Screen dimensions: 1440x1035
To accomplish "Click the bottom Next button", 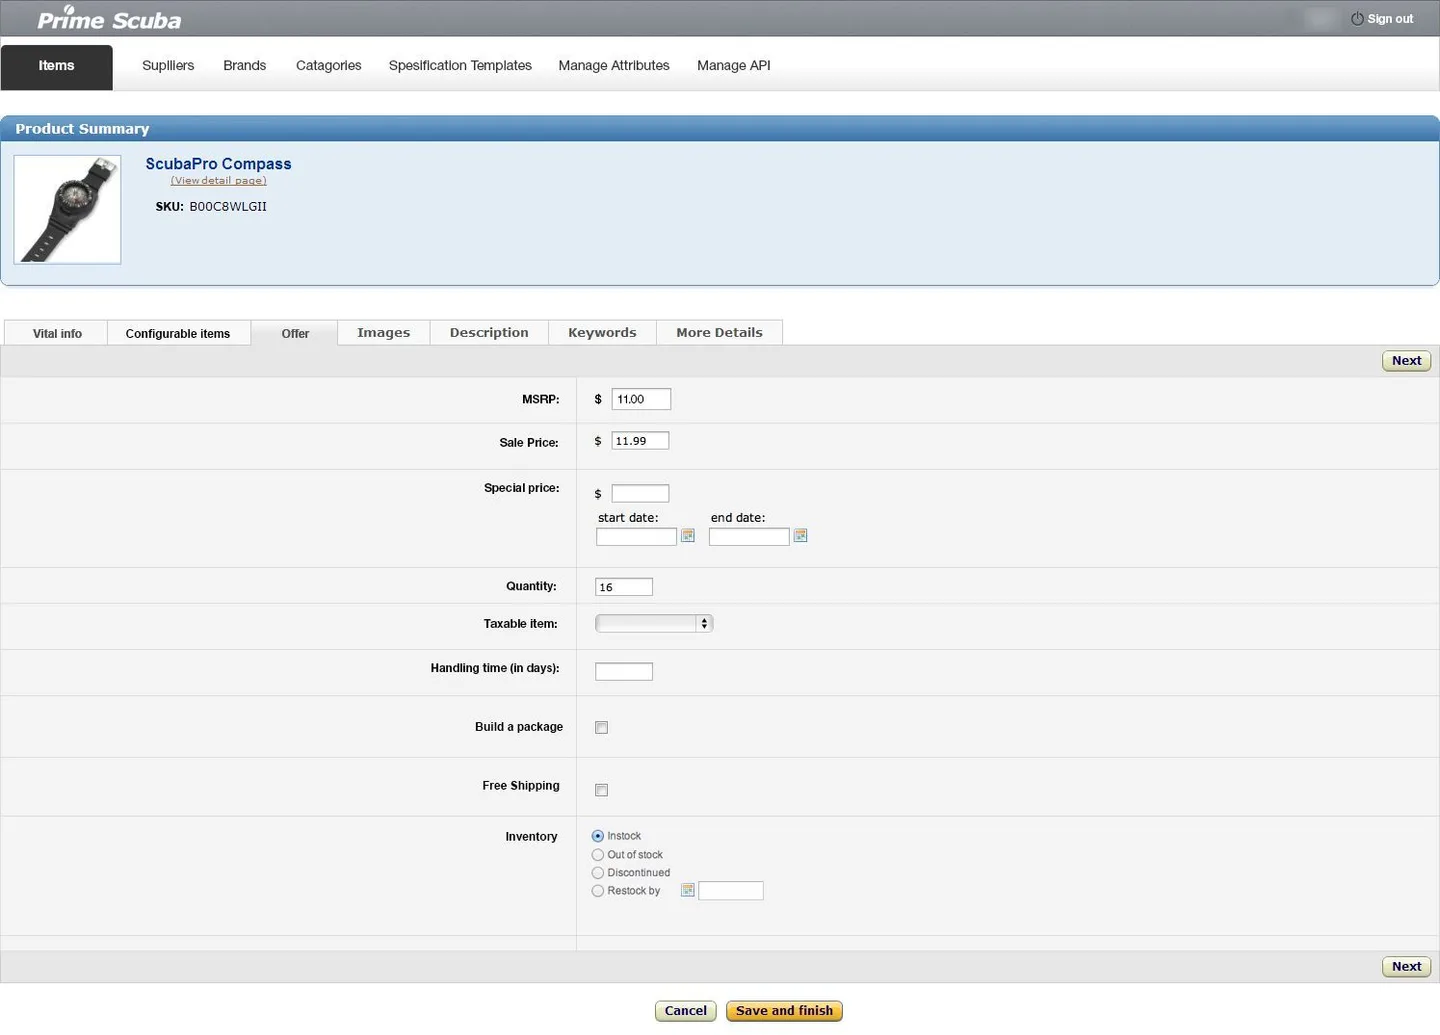I will [x=1406, y=966].
